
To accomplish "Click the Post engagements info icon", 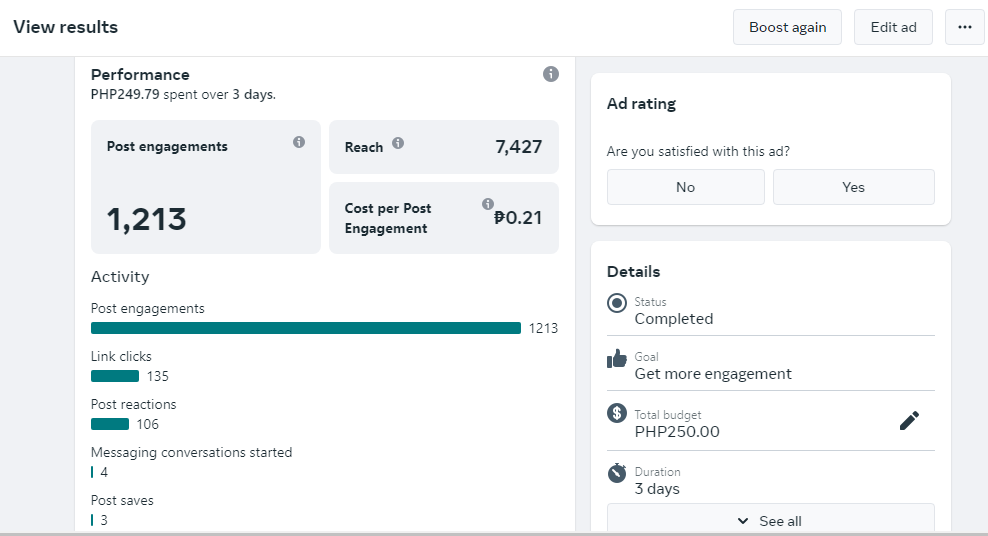I will click(x=299, y=142).
